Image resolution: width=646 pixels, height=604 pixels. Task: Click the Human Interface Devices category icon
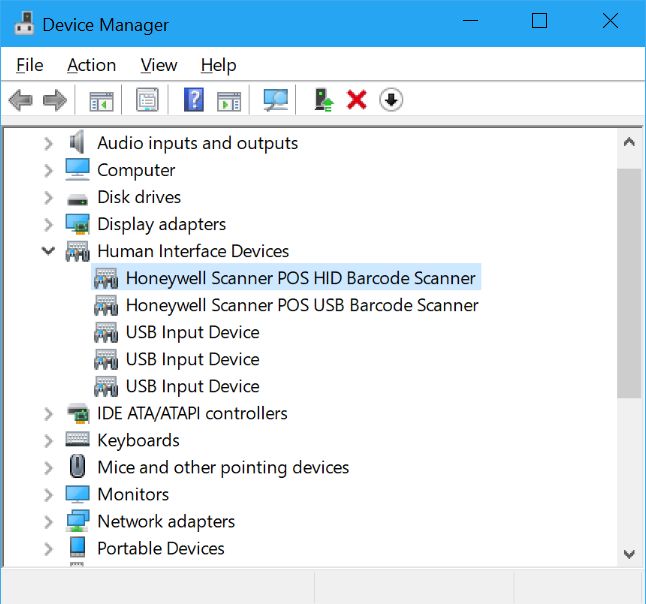(x=77, y=251)
